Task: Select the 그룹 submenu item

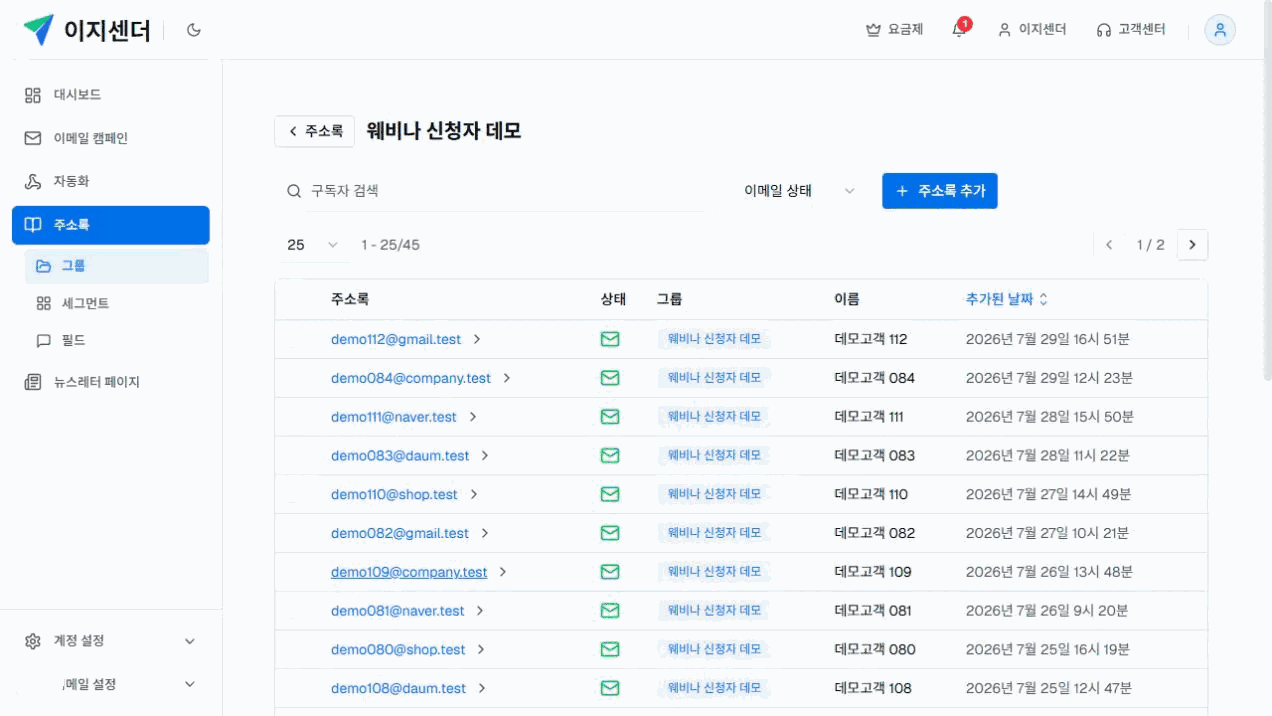Action: [116, 266]
